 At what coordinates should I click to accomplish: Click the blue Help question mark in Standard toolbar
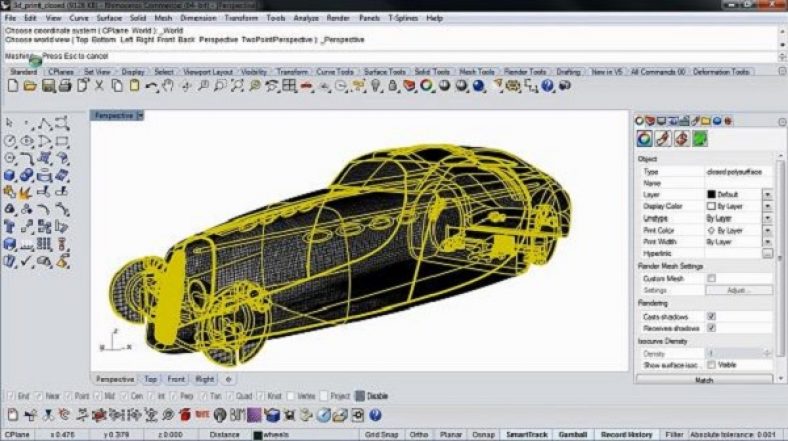(x=547, y=86)
